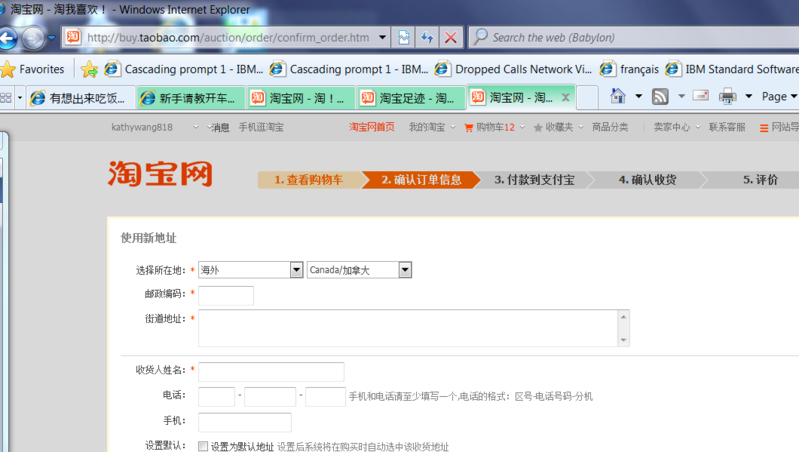Expand the Page menu in command bar
Screen dimensions: 799x452
[779, 97]
